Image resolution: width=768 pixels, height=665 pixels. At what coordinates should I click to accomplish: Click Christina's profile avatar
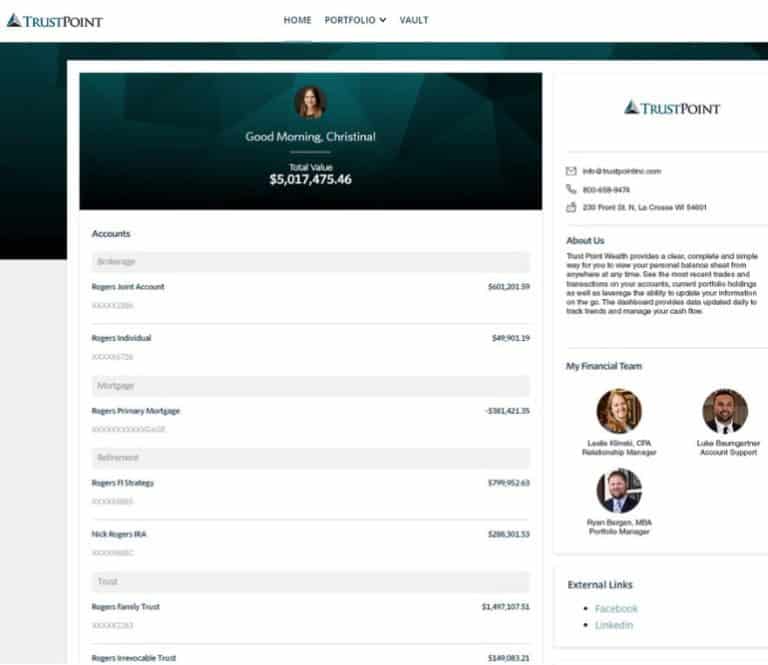click(x=311, y=102)
